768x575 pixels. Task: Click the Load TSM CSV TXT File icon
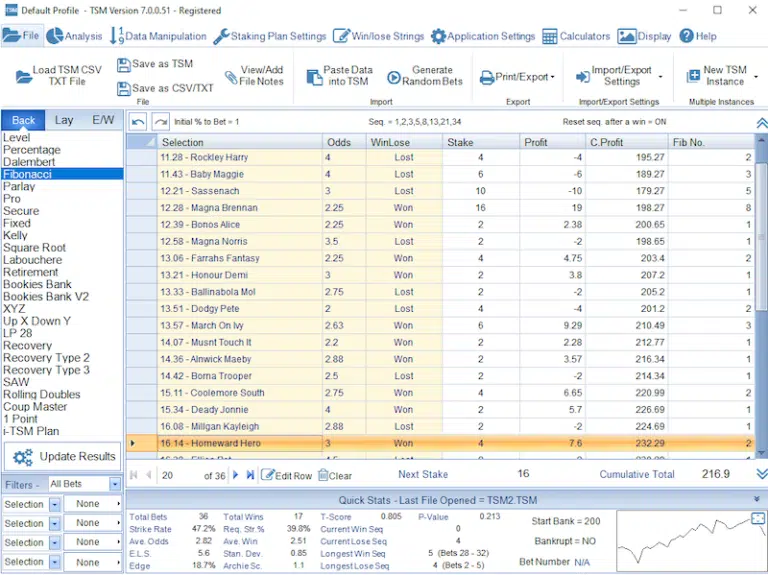[23, 77]
